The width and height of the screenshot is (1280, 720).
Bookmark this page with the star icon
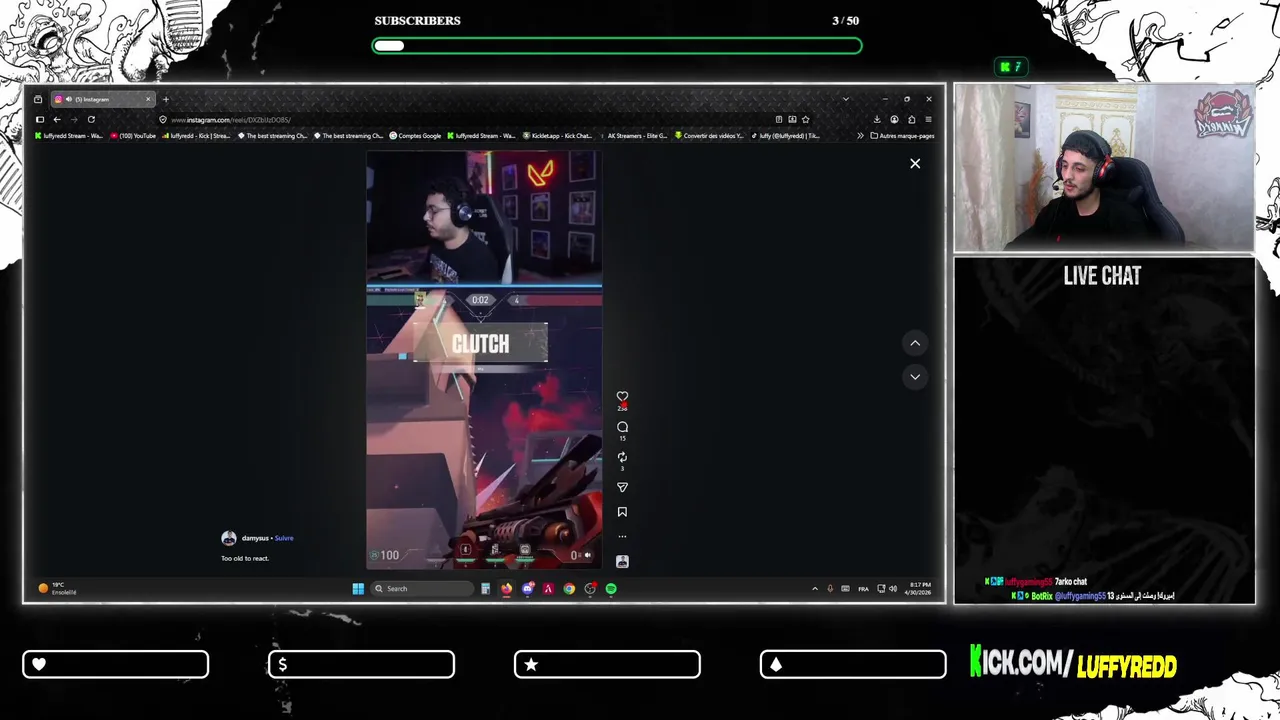(805, 119)
